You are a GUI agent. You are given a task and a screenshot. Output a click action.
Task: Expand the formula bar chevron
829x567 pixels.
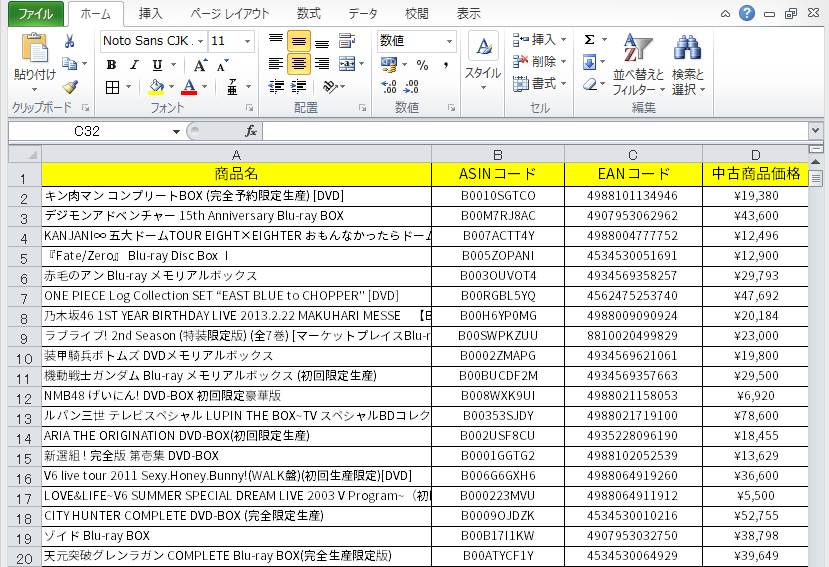click(x=815, y=130)
